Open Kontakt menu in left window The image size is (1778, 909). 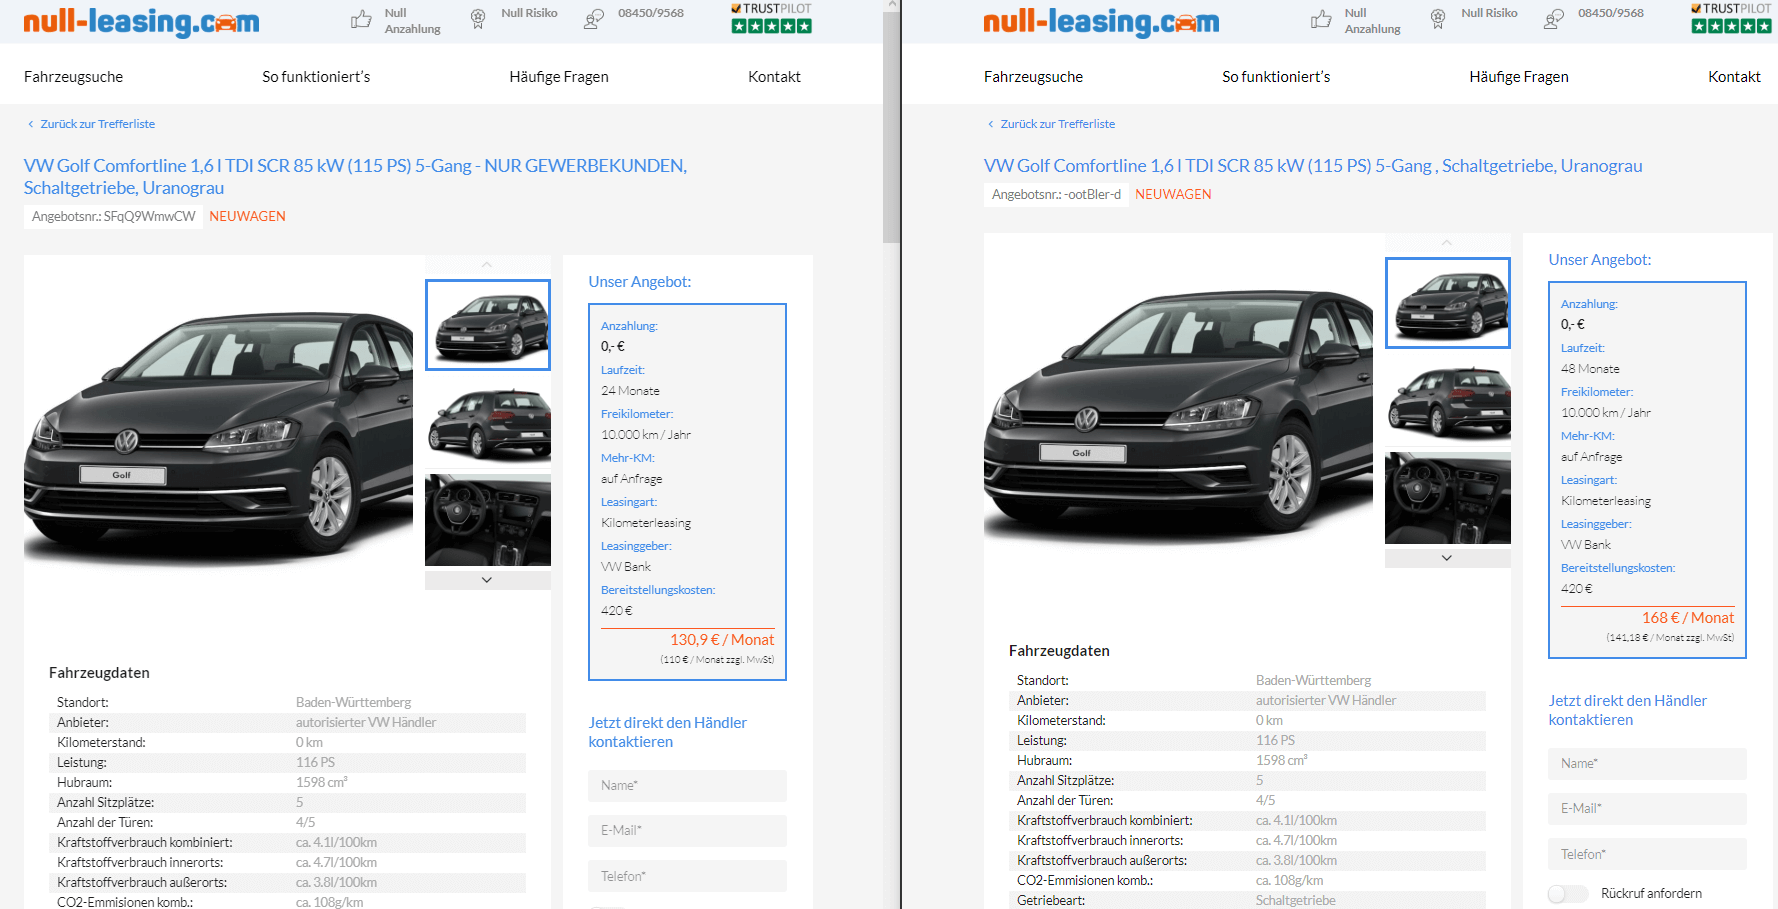[x=774, y=77]
